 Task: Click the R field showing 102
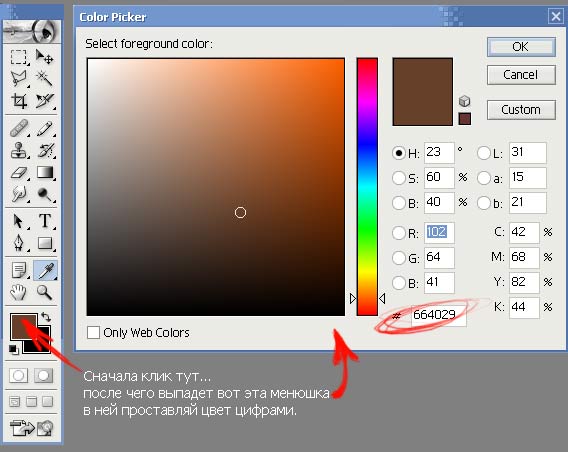[x=439, y=233]
